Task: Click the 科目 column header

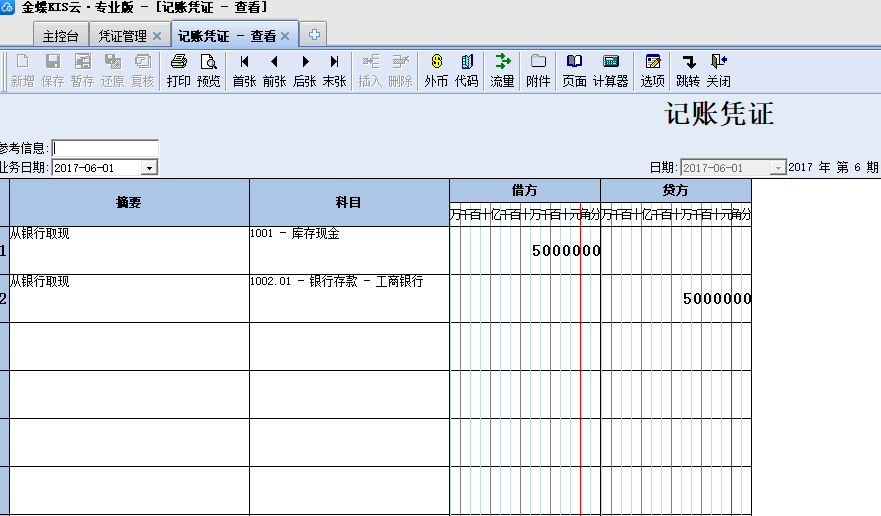Action: (x=349, y=202)
